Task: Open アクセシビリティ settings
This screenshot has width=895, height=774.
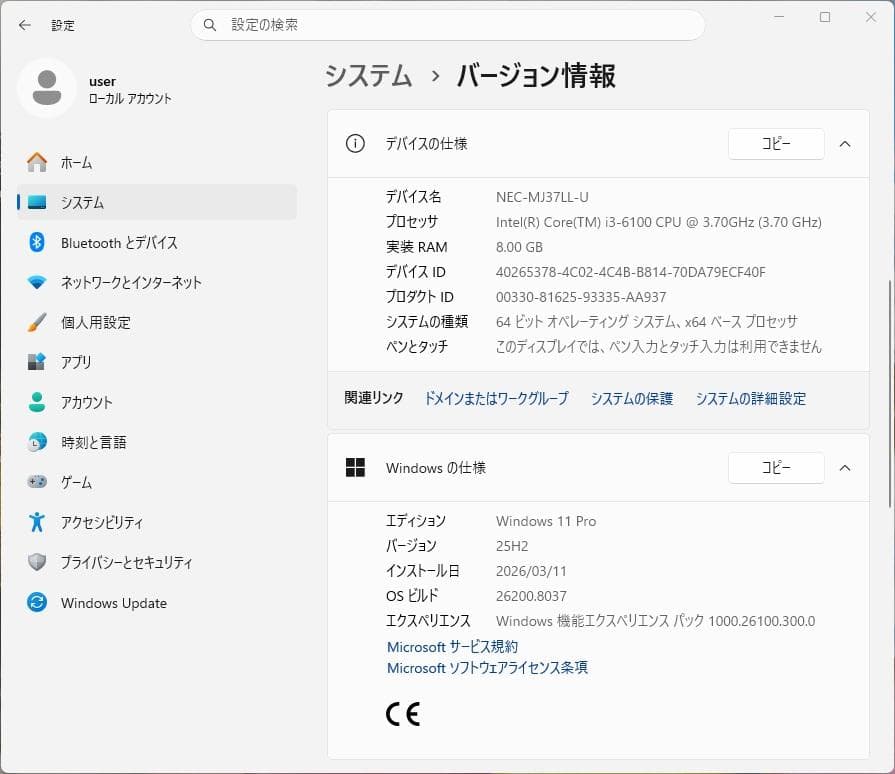Action: (157, 522)
